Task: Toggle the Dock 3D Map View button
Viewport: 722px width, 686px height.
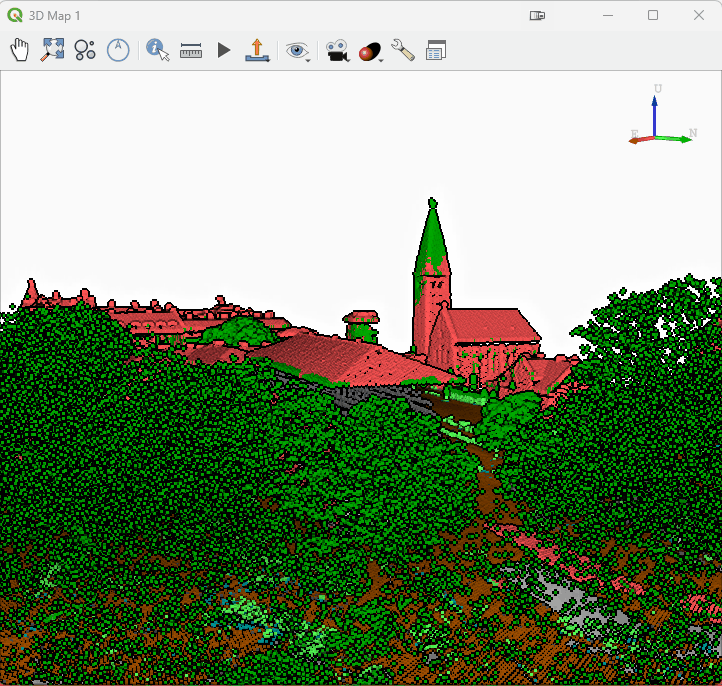Action: click(436, 50)
